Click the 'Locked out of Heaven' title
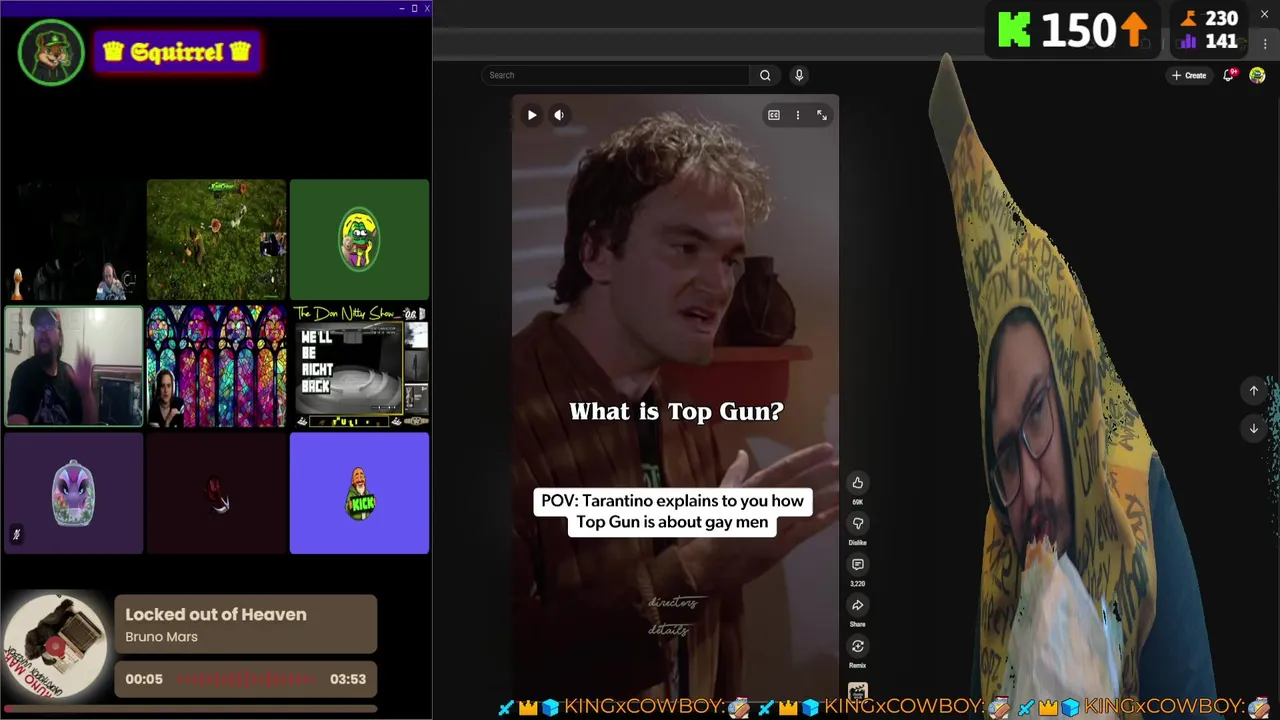The height and width of the screenshot is (720, 1280). (216, 615)
